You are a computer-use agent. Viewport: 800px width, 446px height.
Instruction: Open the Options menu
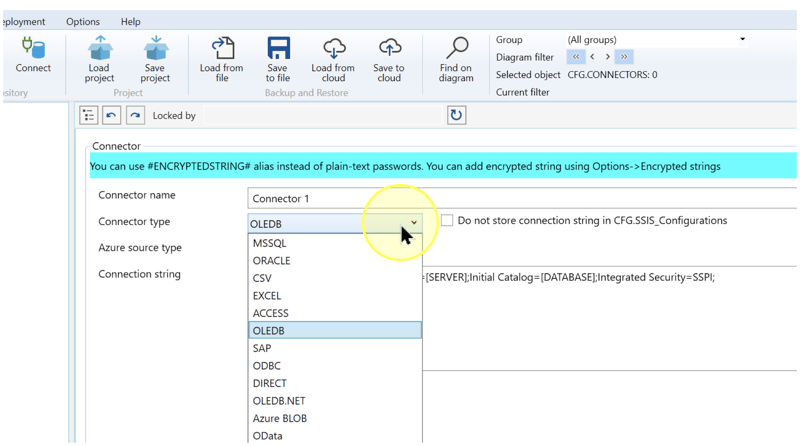[x=83, y=21]
